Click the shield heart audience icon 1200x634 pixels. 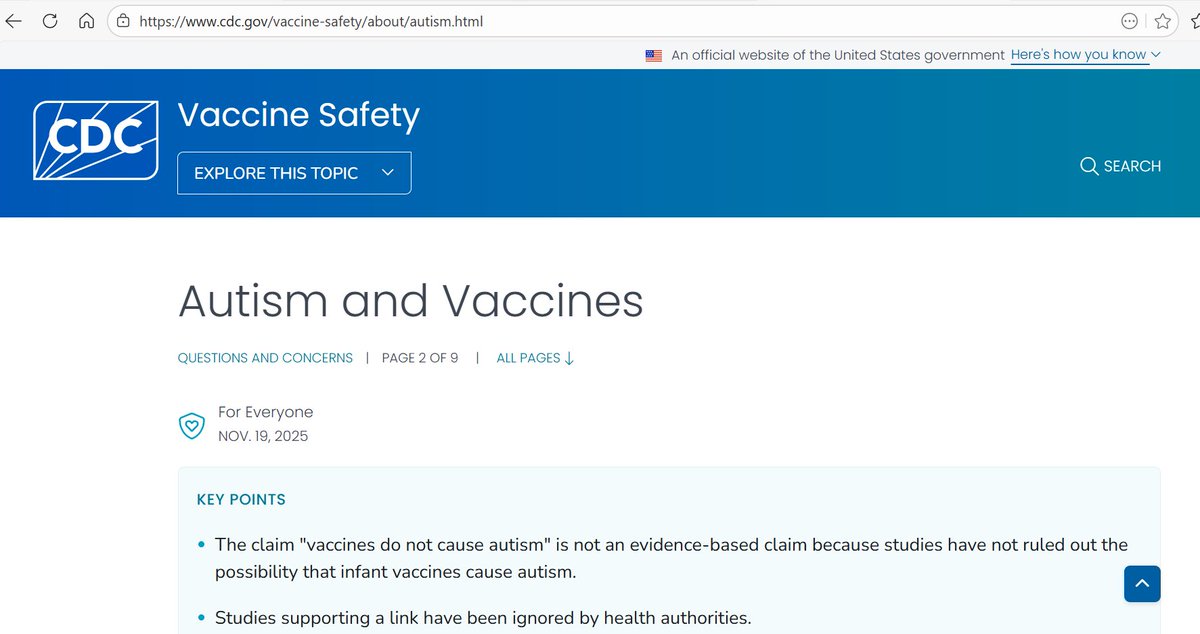point(191,426)
